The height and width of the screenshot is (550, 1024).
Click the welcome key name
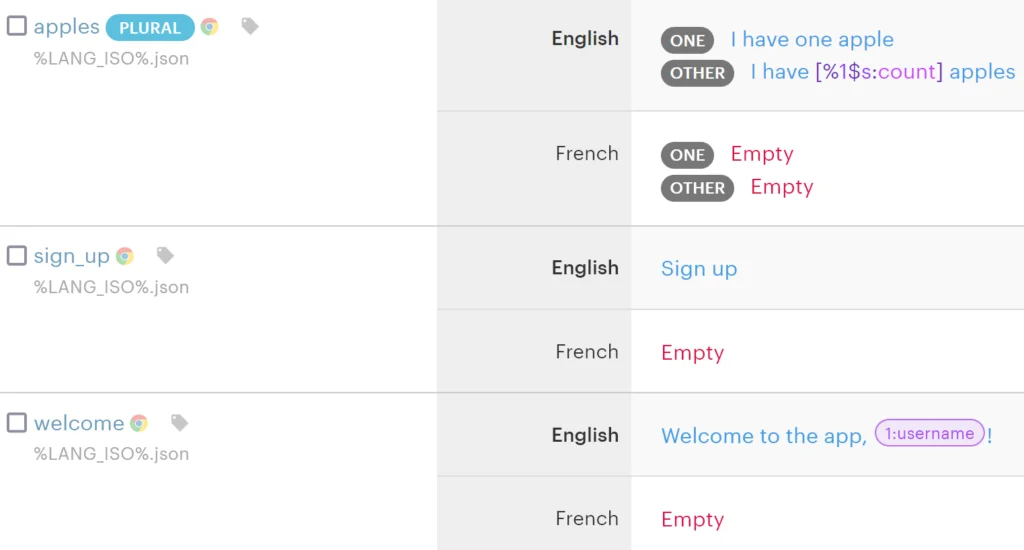(78, 423)
